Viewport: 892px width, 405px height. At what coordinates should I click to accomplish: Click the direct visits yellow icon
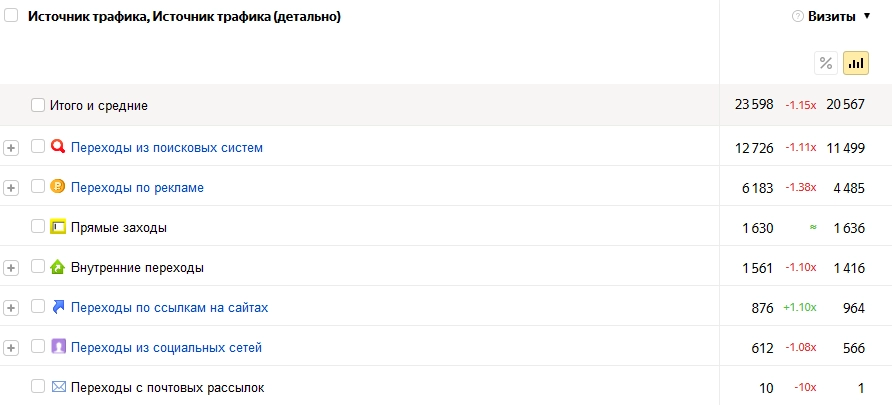pyautogui.click(x=58, y=227)
